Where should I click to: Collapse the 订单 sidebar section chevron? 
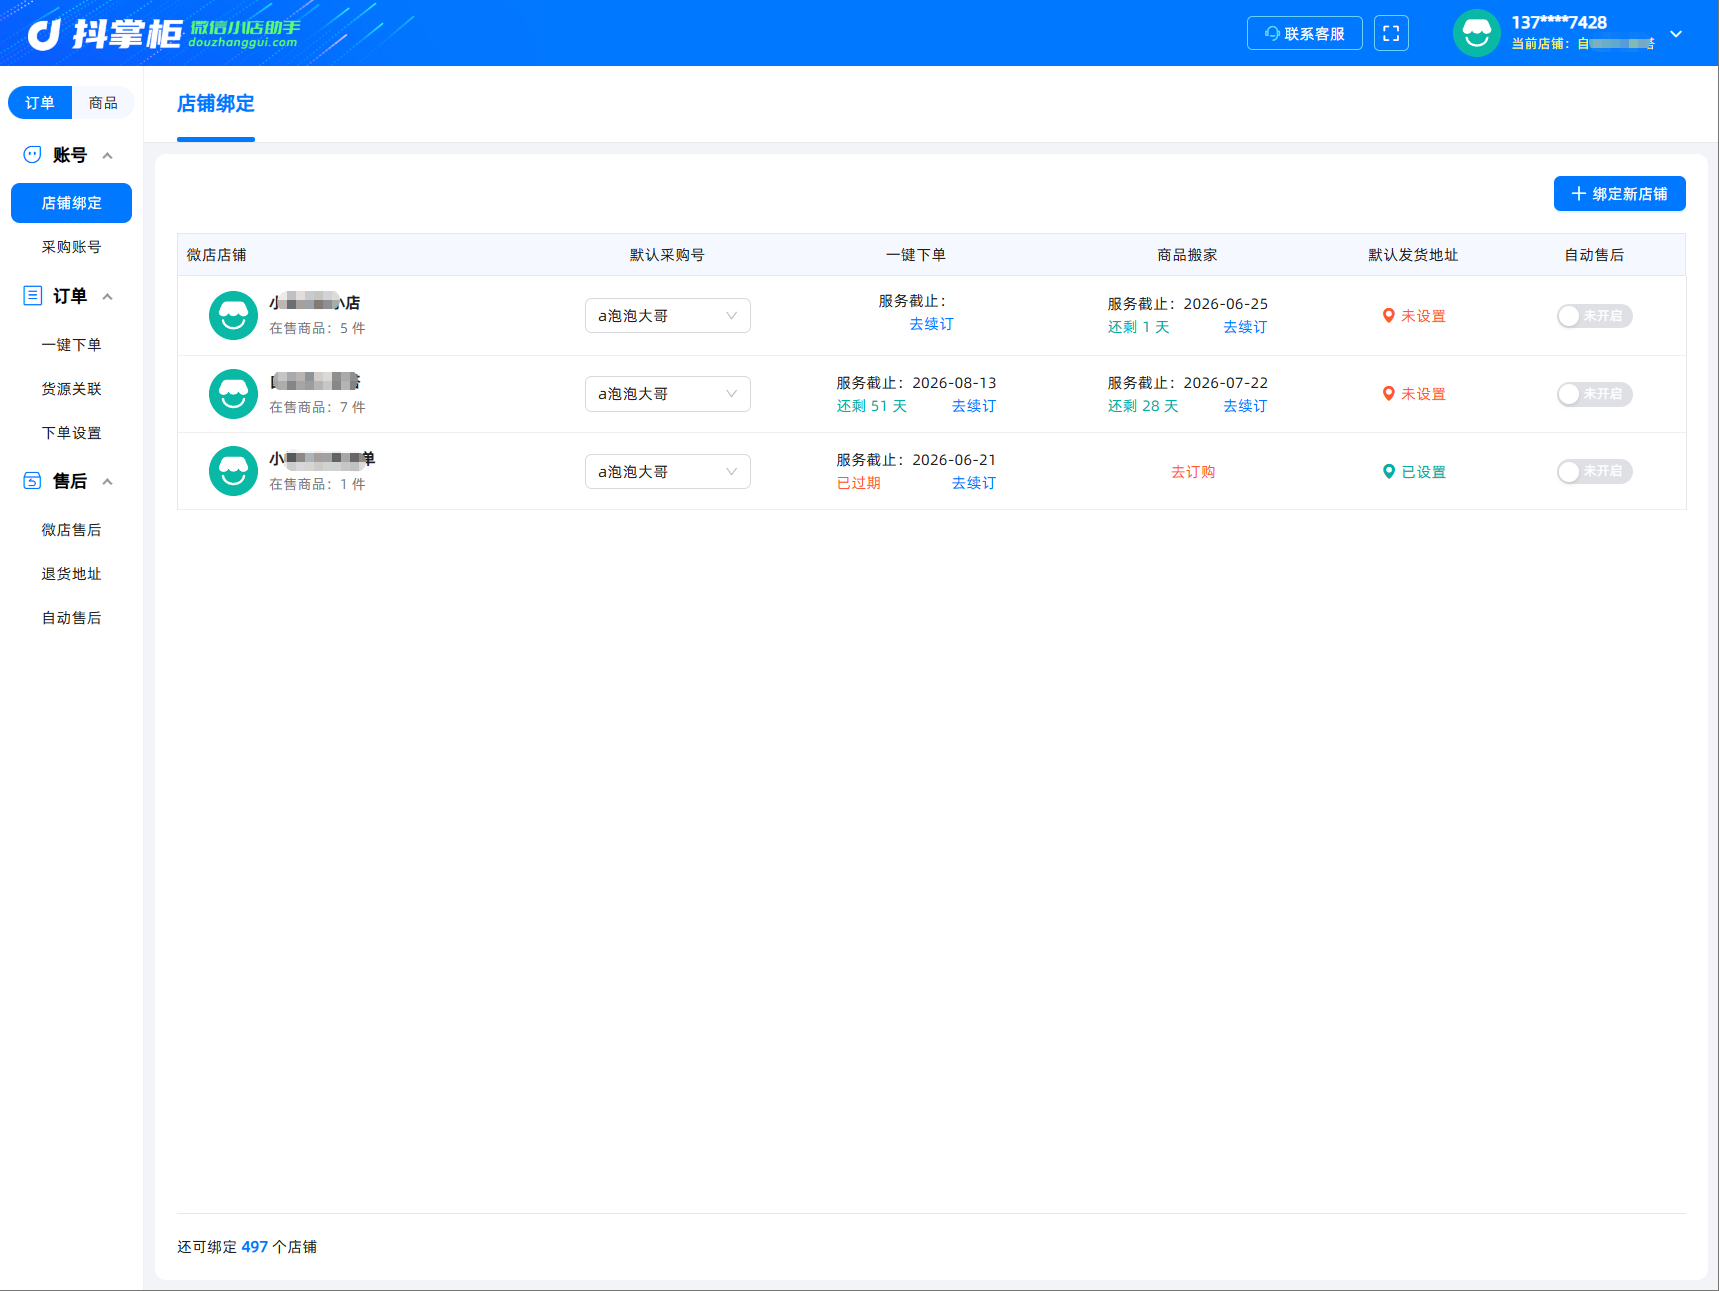[x=107, y=296]
